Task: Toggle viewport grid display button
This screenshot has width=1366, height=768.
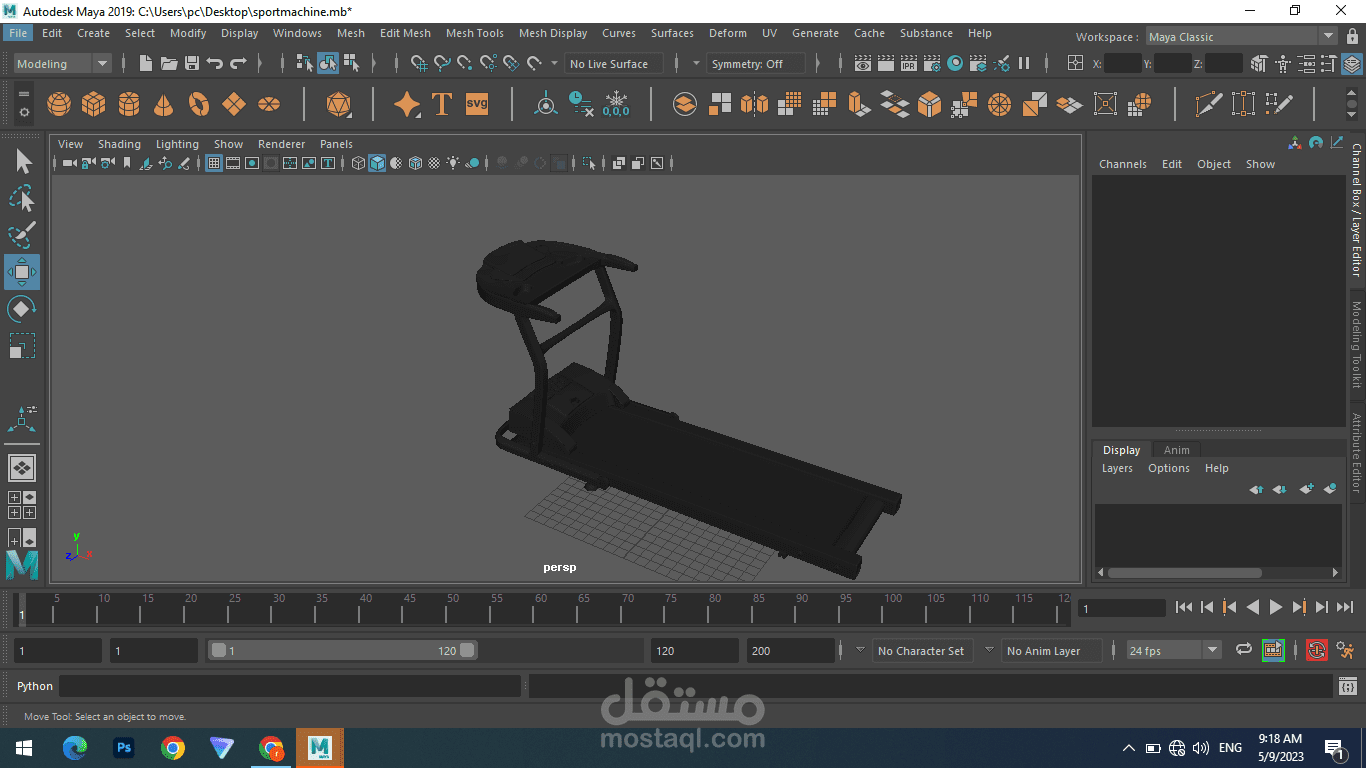Action: pos(214,163)
